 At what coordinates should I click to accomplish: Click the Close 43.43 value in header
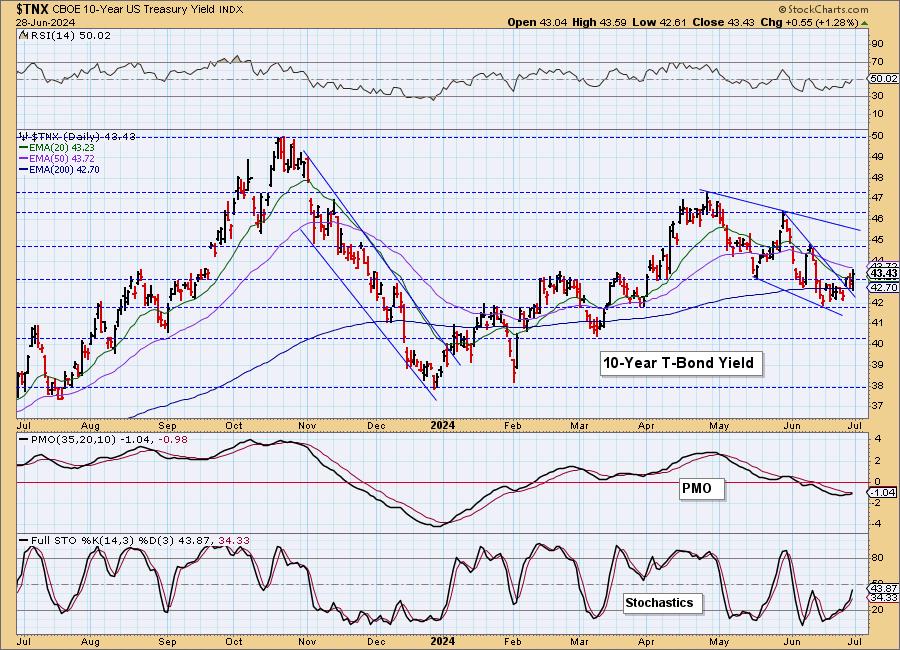(x=724, y=22)
